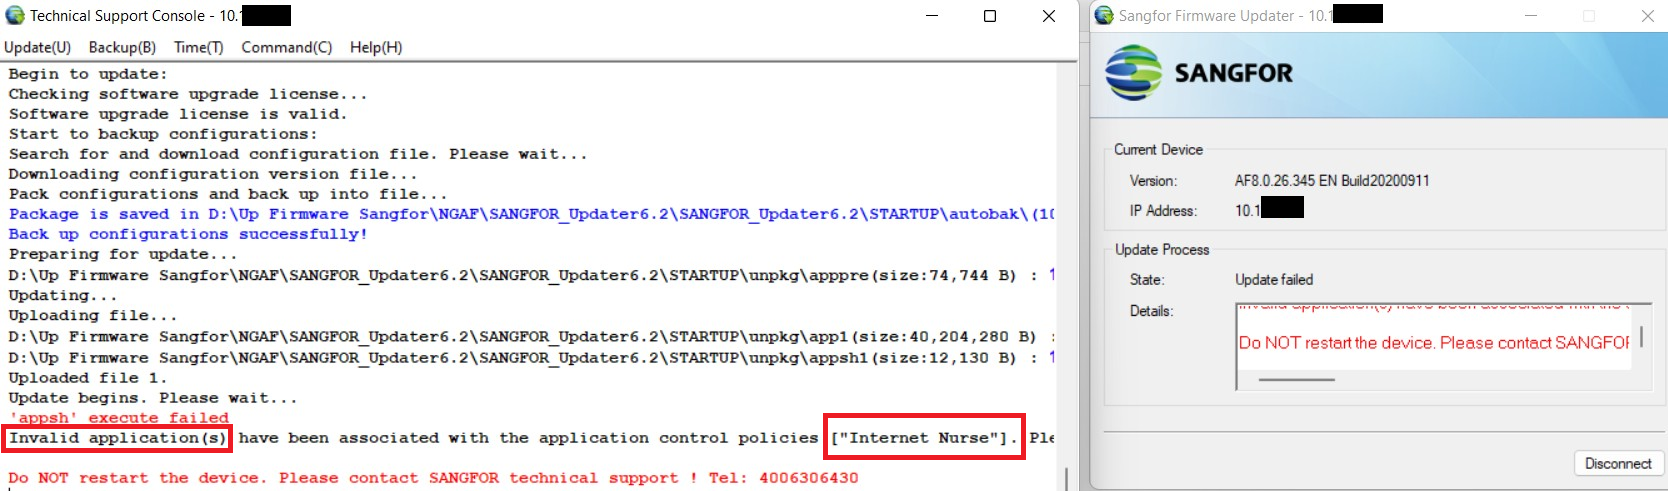Click 'Downloading configuration version file...' line

point(213,174)
